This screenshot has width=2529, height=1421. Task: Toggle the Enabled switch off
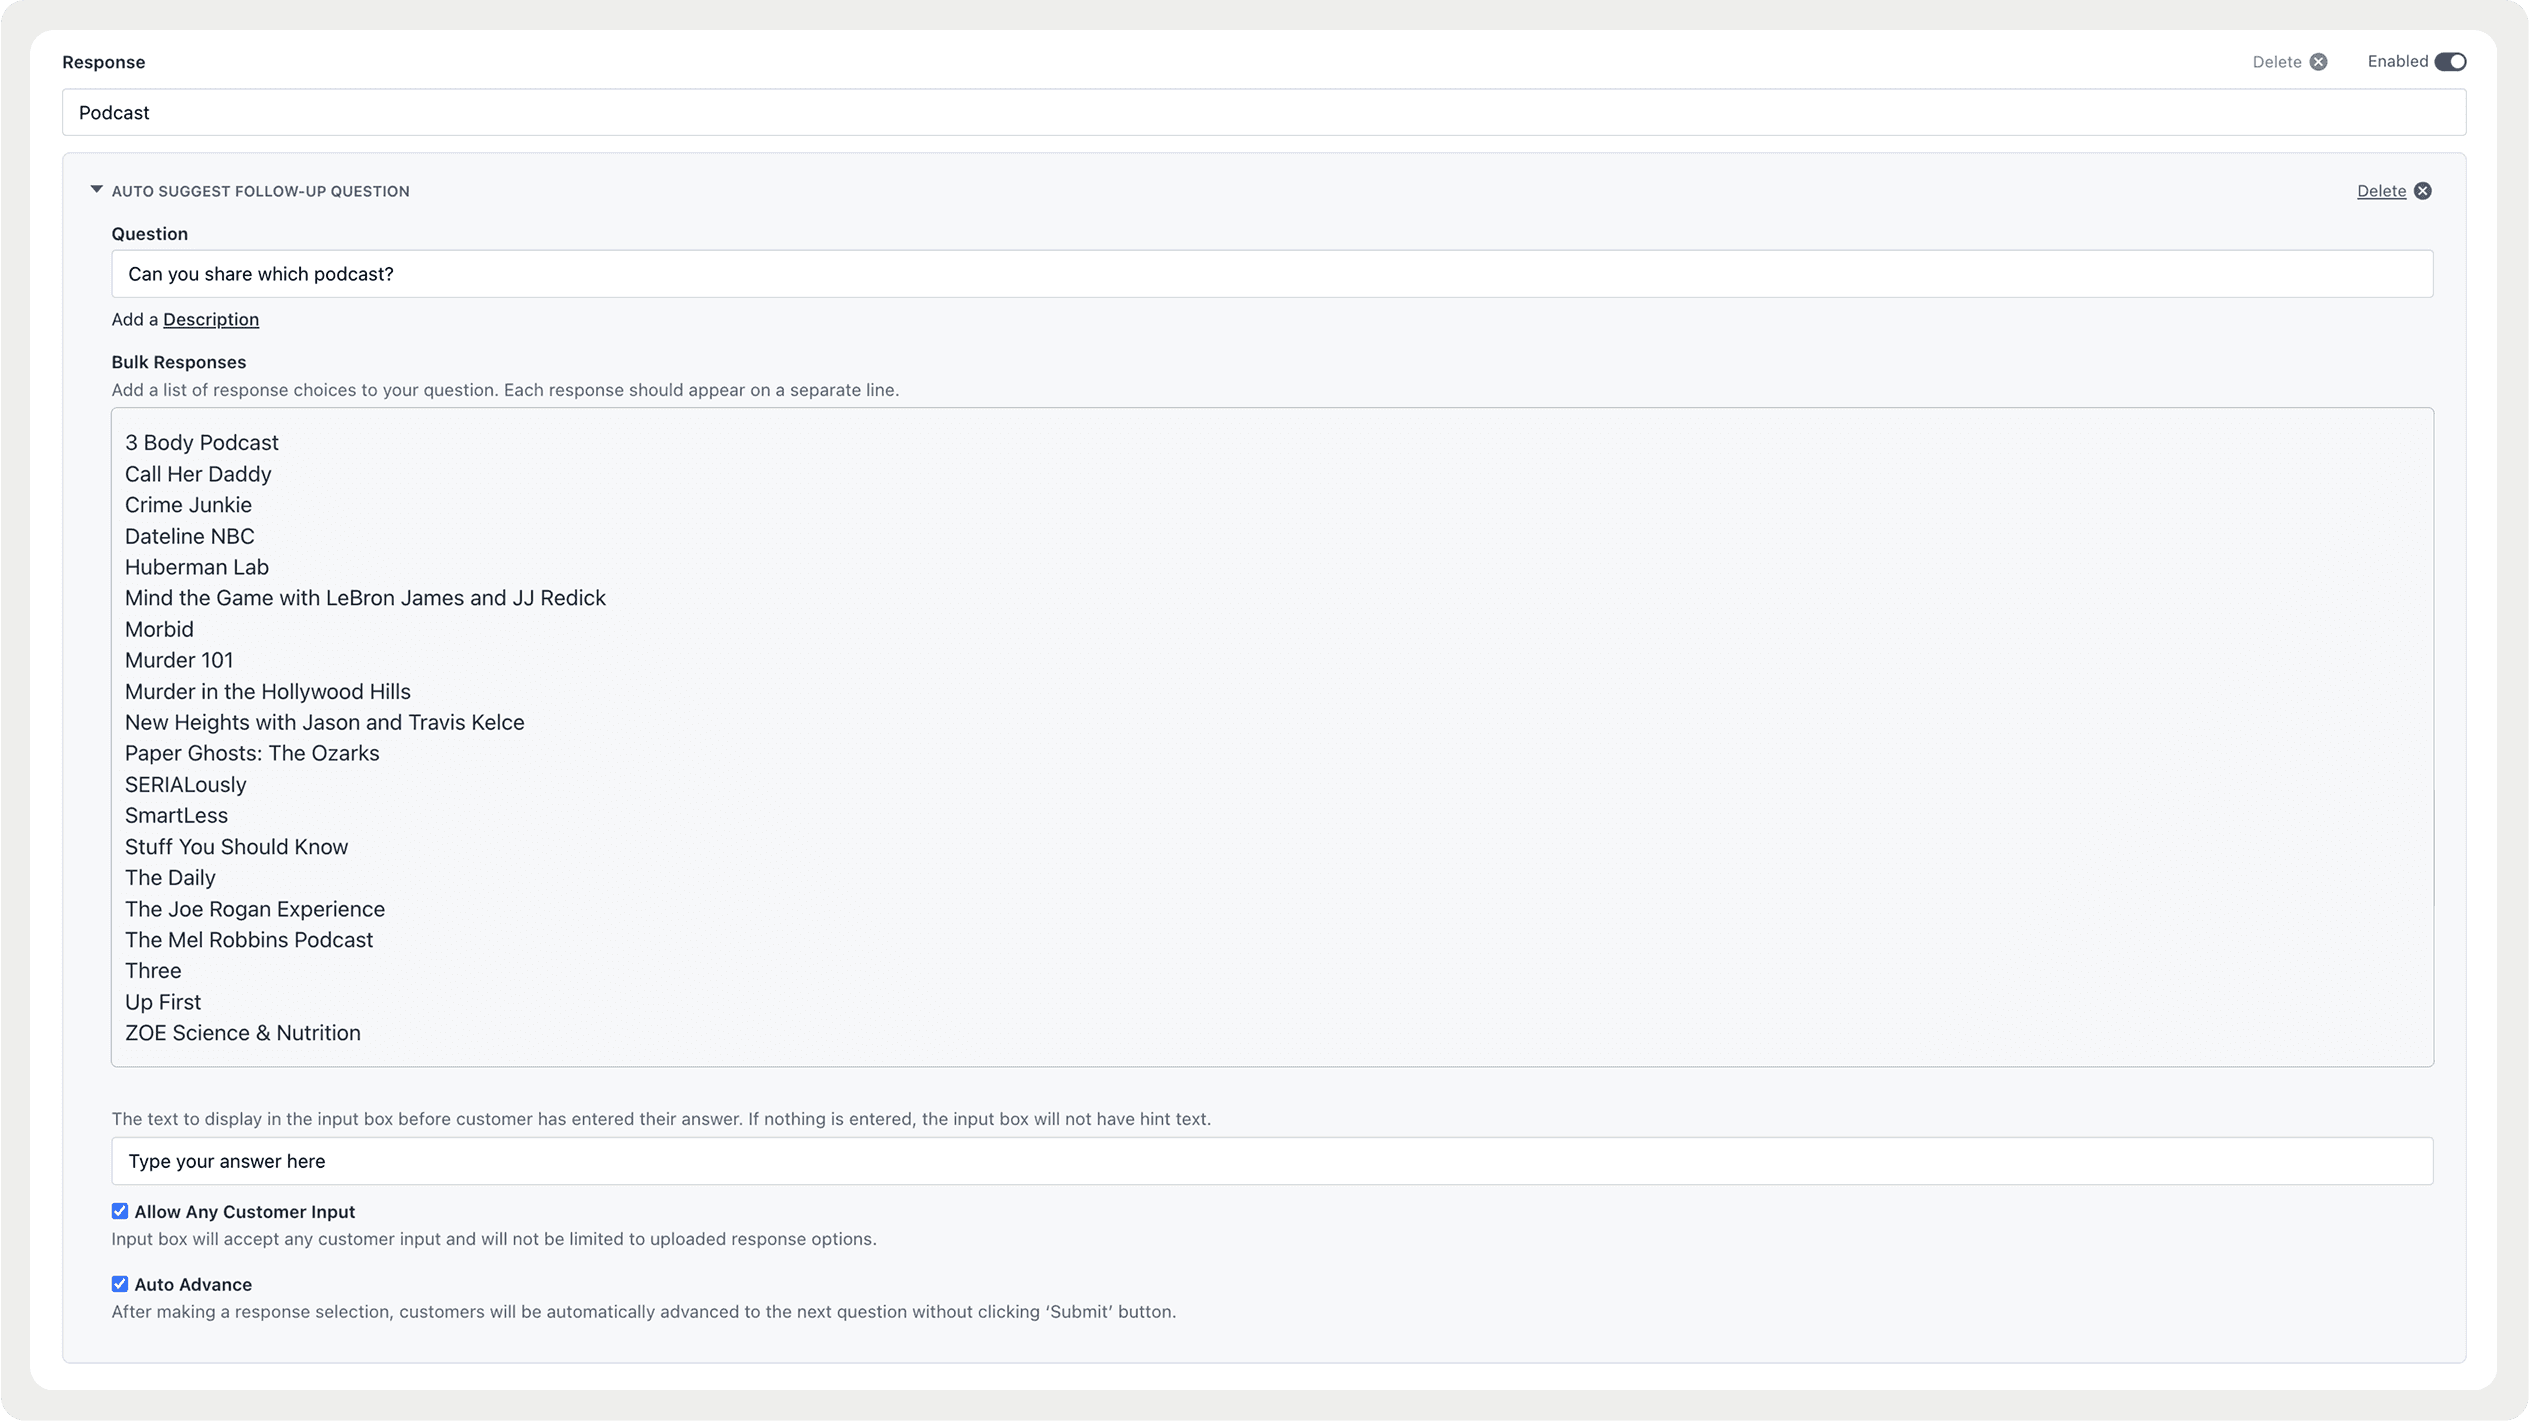[x=2450, y=62]
